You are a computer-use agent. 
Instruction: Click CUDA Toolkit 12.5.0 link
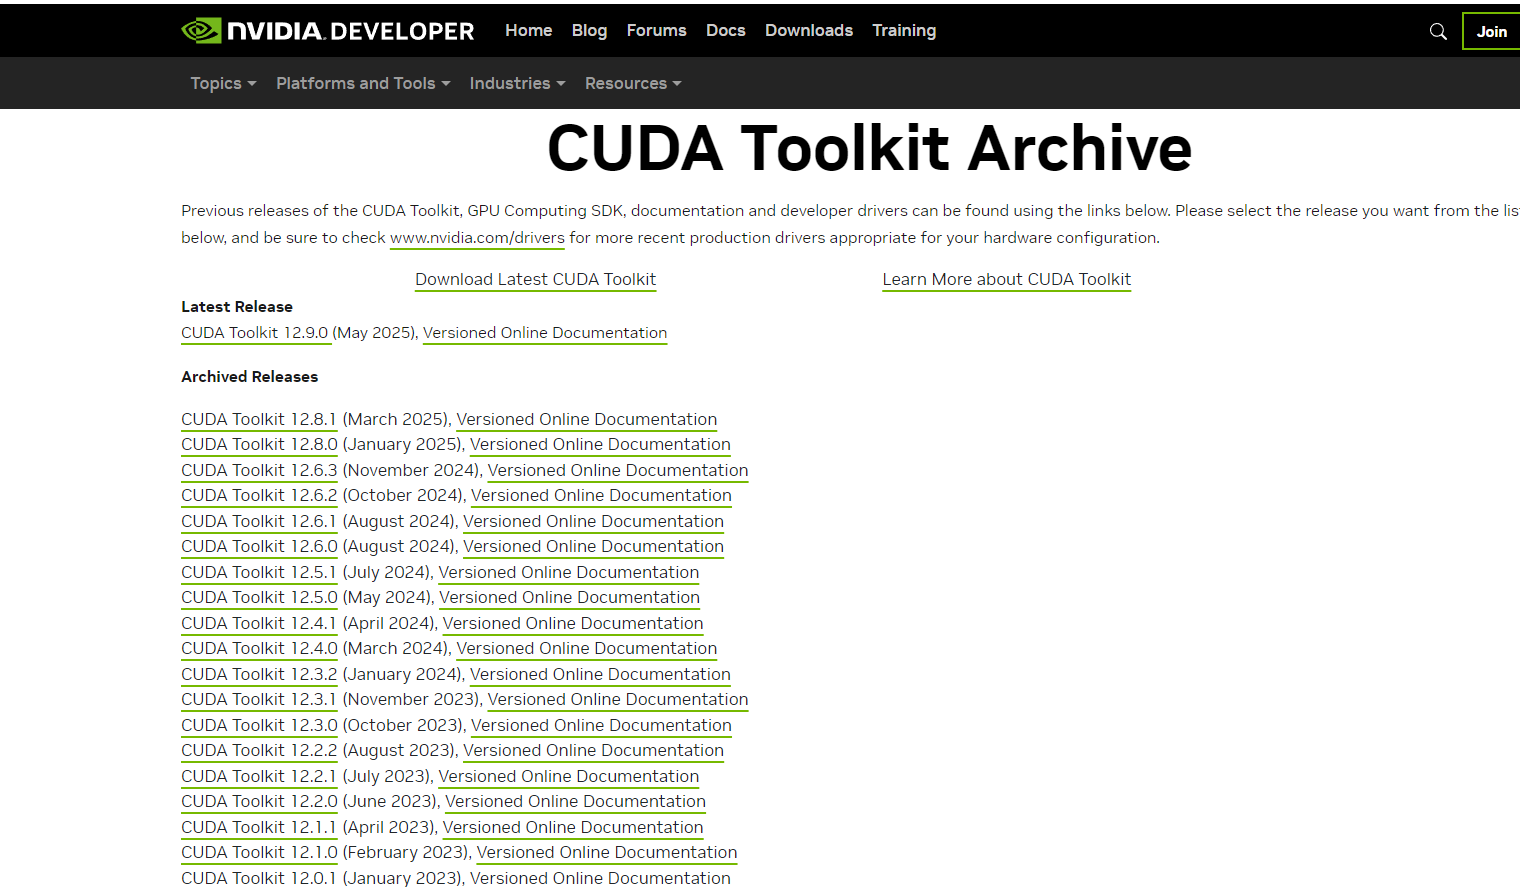click(259, 597)
